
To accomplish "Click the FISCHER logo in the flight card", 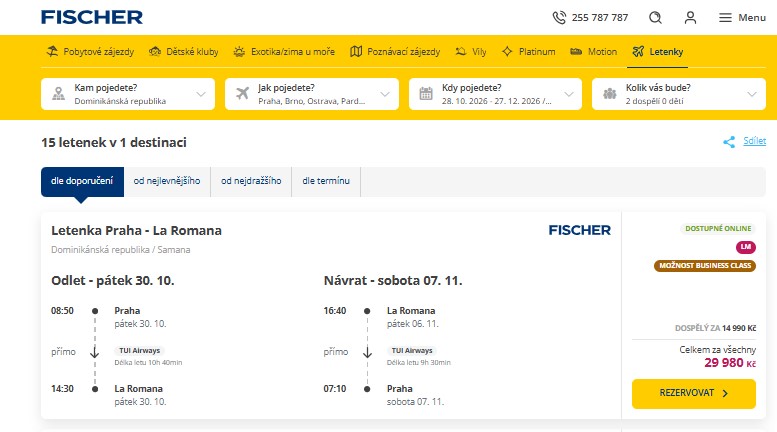I will (x=579, y=230).
